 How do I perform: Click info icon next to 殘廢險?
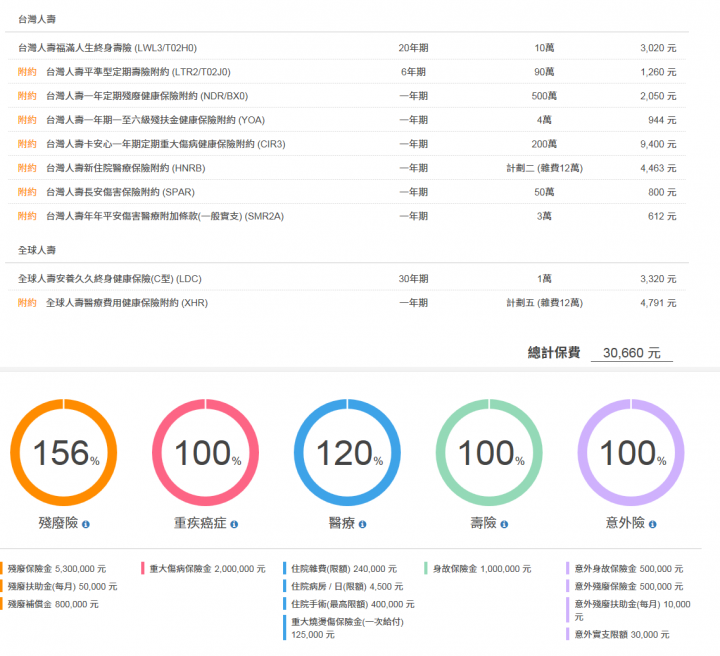click(x=86, y=524)
